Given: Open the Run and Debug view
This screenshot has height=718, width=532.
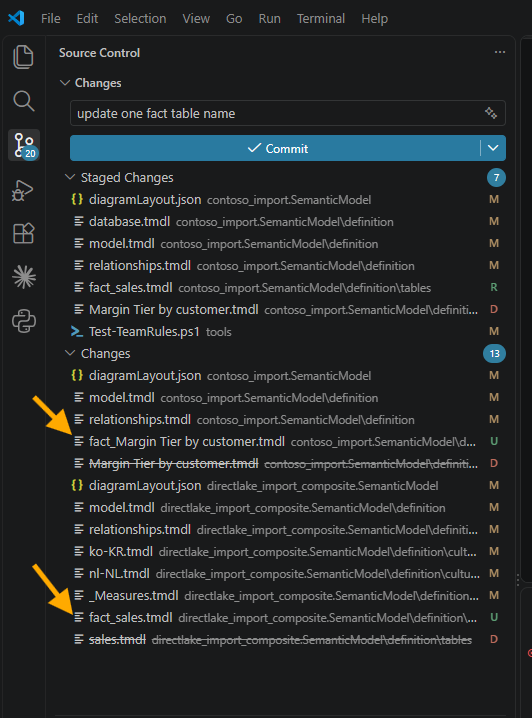Looking at the screenshot, I should [23, 190].
